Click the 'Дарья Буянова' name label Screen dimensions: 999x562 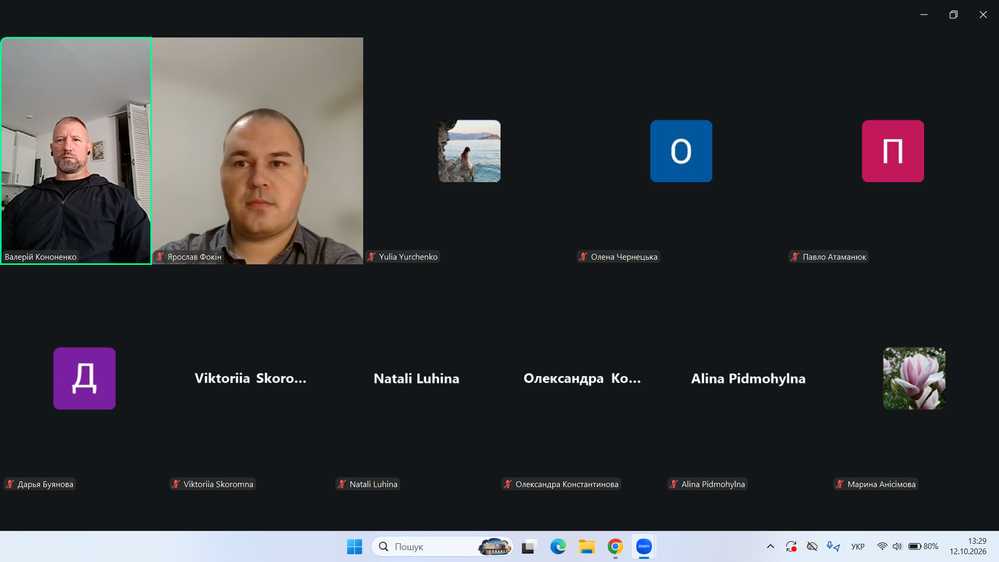pyautogui.click(x=45, y=484)
